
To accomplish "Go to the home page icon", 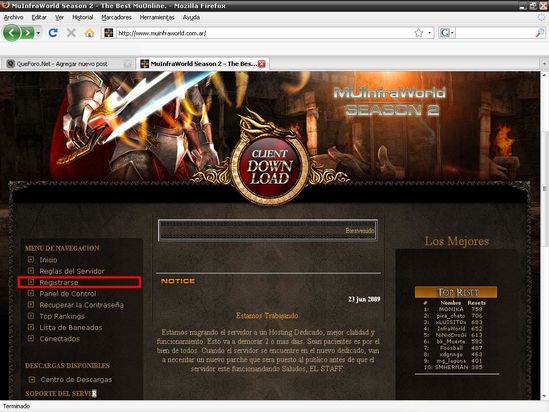I will 90,33.
